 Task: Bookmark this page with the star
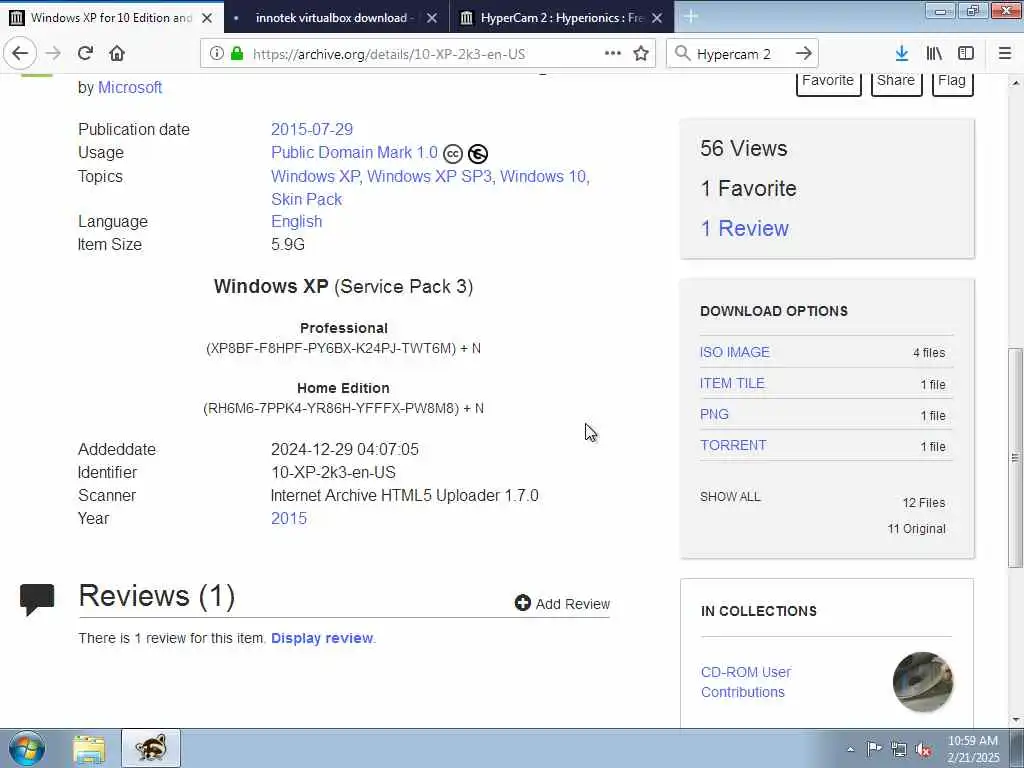click(x=641, y=54)
